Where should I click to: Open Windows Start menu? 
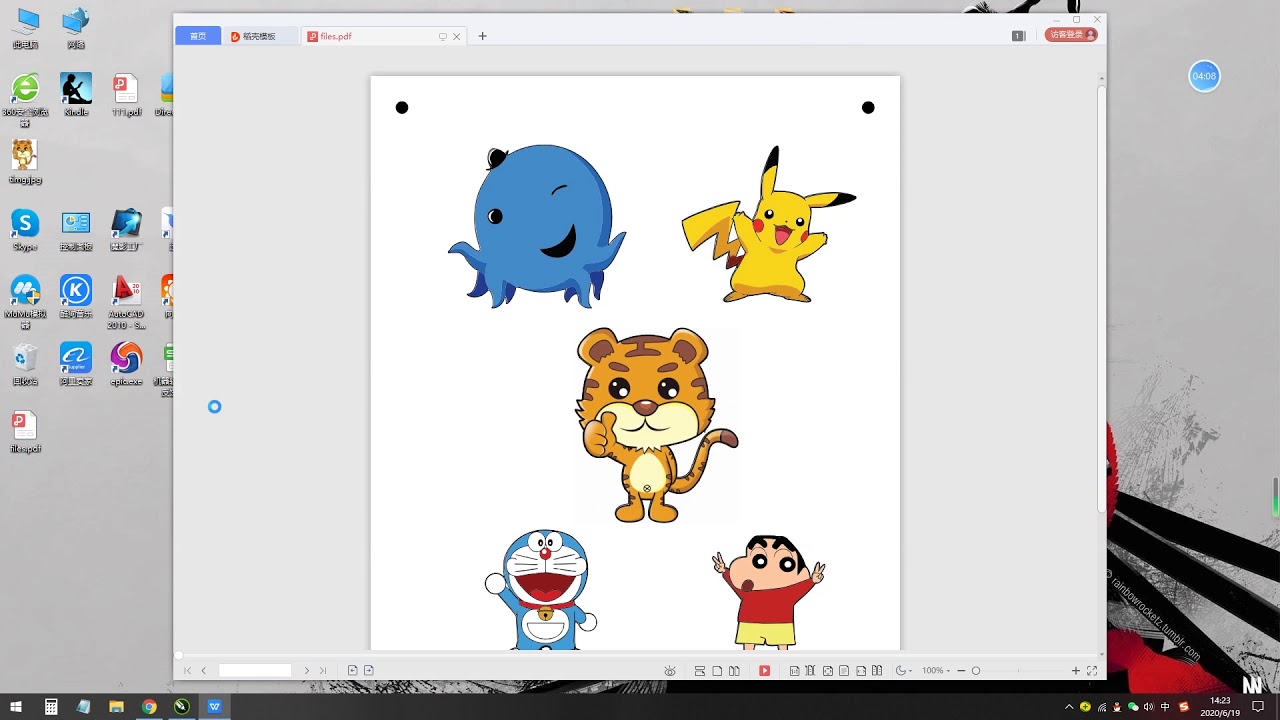(16, 707)
